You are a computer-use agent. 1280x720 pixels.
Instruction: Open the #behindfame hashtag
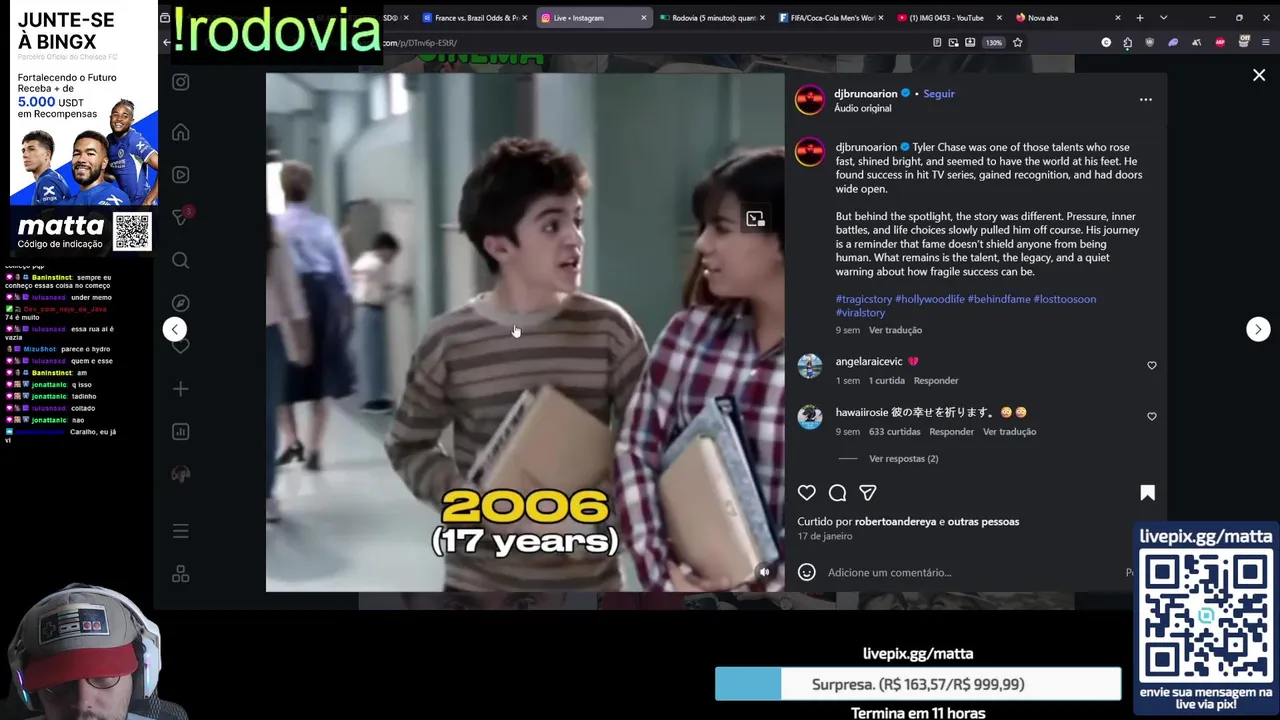point(998,299)
